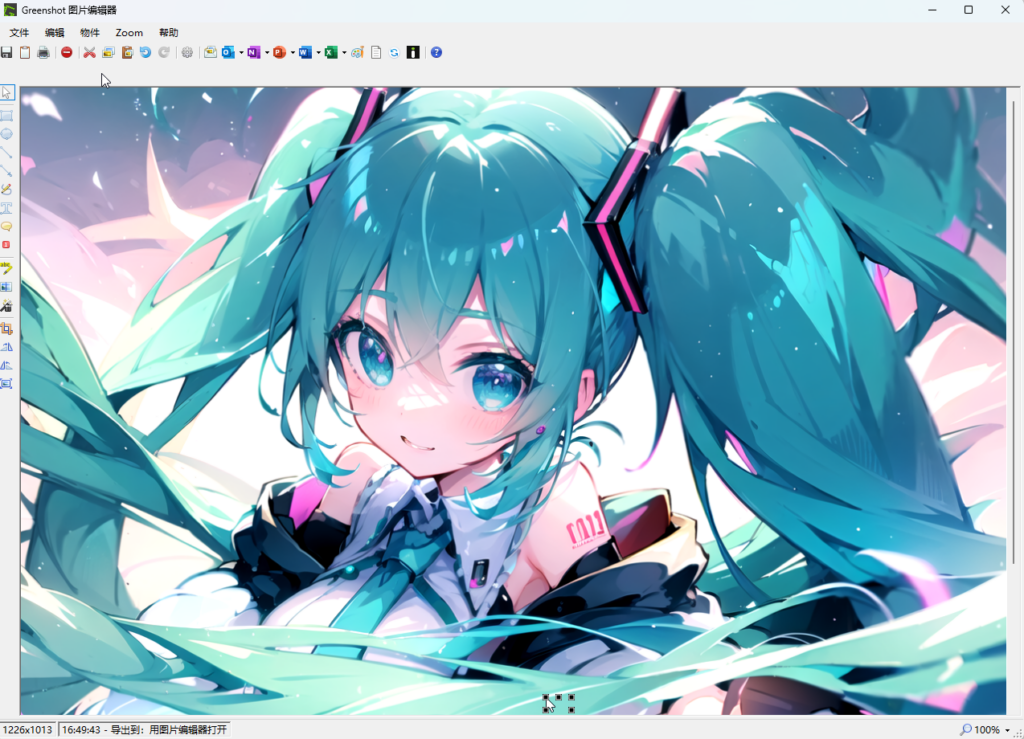Open the 帮助 menu
The height and width of the screenshot is (739, 1024).
point(168,33)
